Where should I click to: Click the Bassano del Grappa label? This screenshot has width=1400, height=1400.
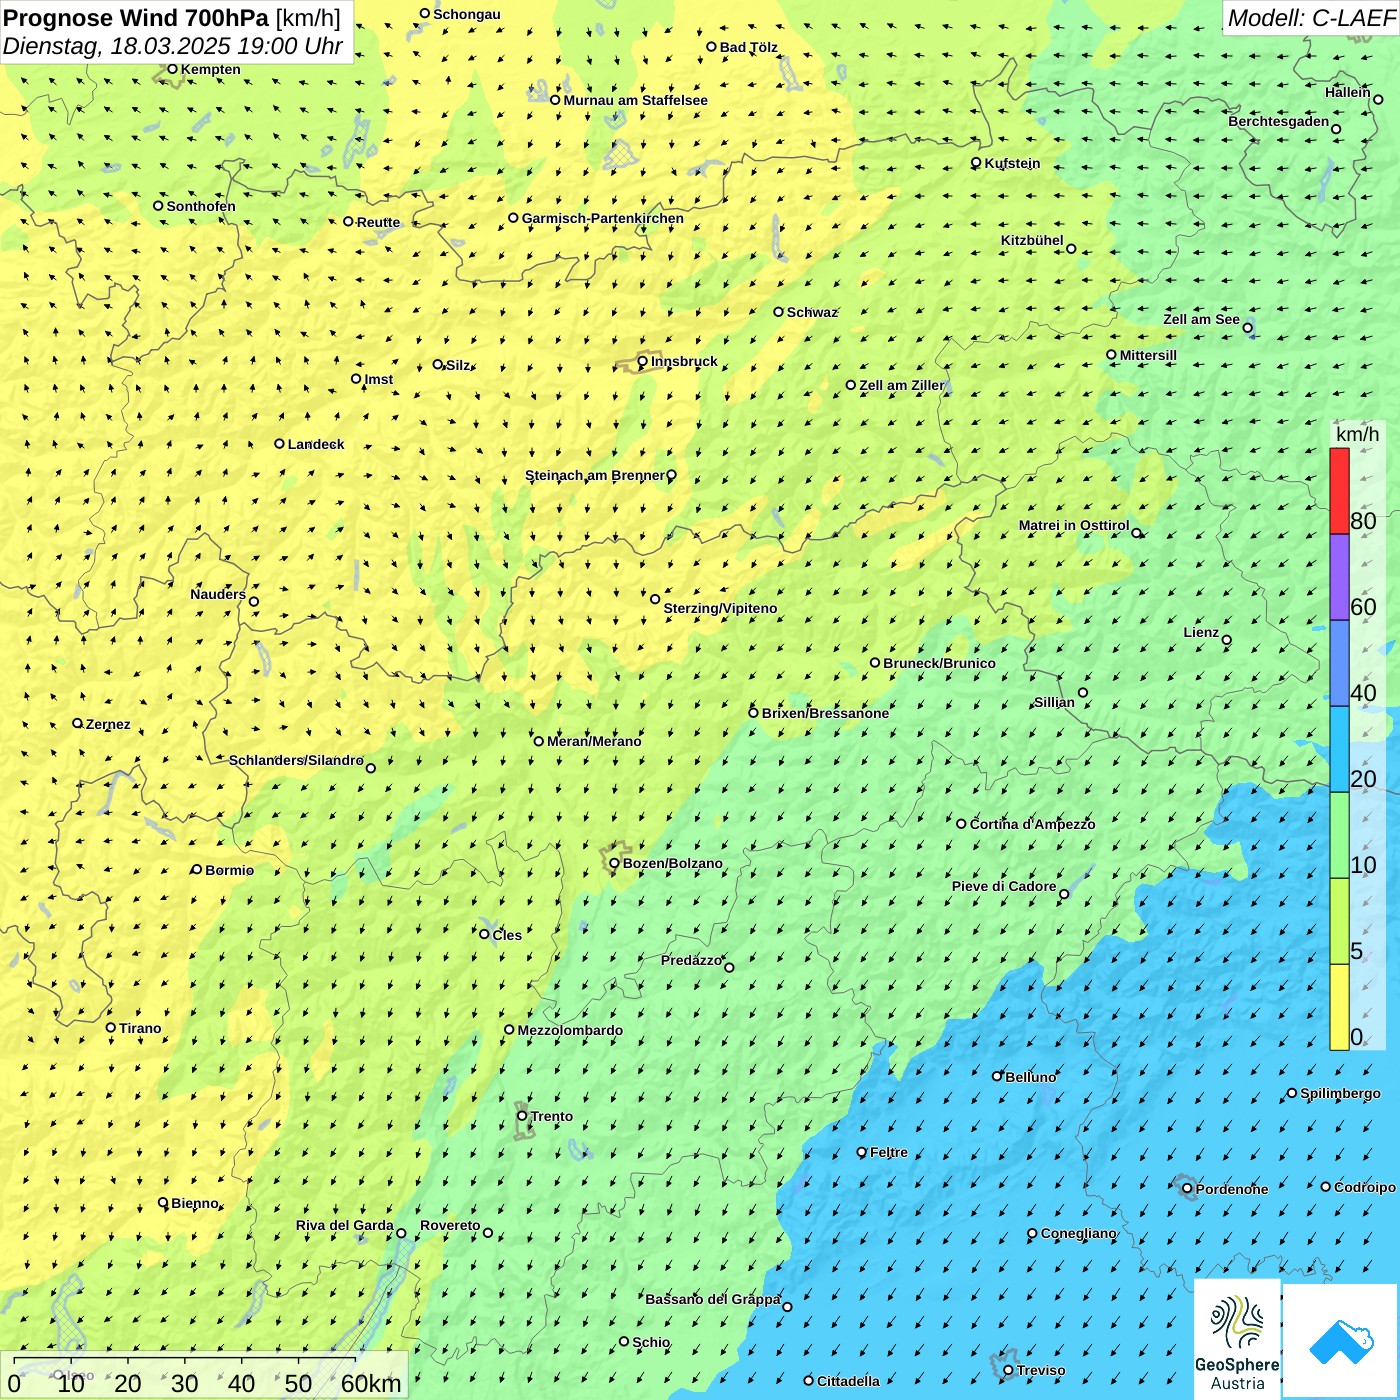click(713, 1299)
